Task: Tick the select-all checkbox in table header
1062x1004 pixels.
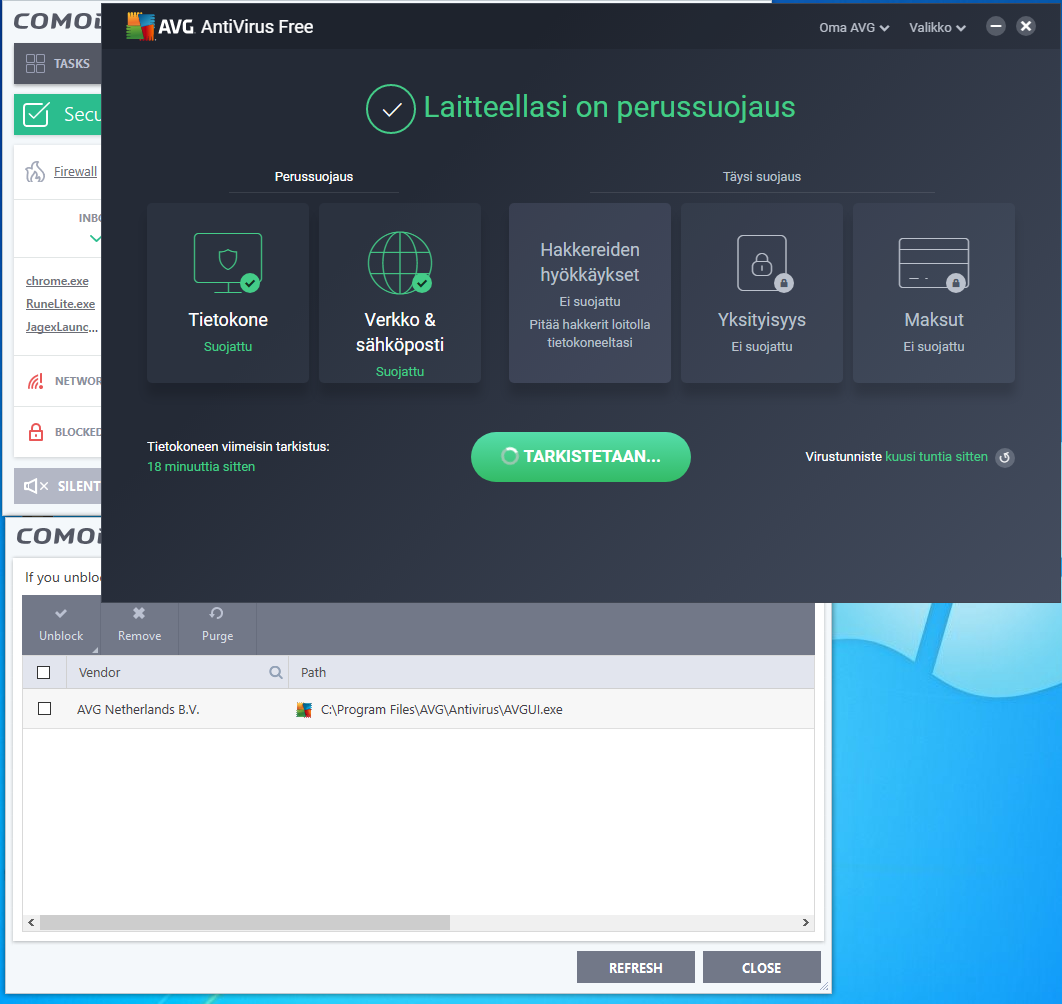Action: pyautogui.click(x=44, y=673)
